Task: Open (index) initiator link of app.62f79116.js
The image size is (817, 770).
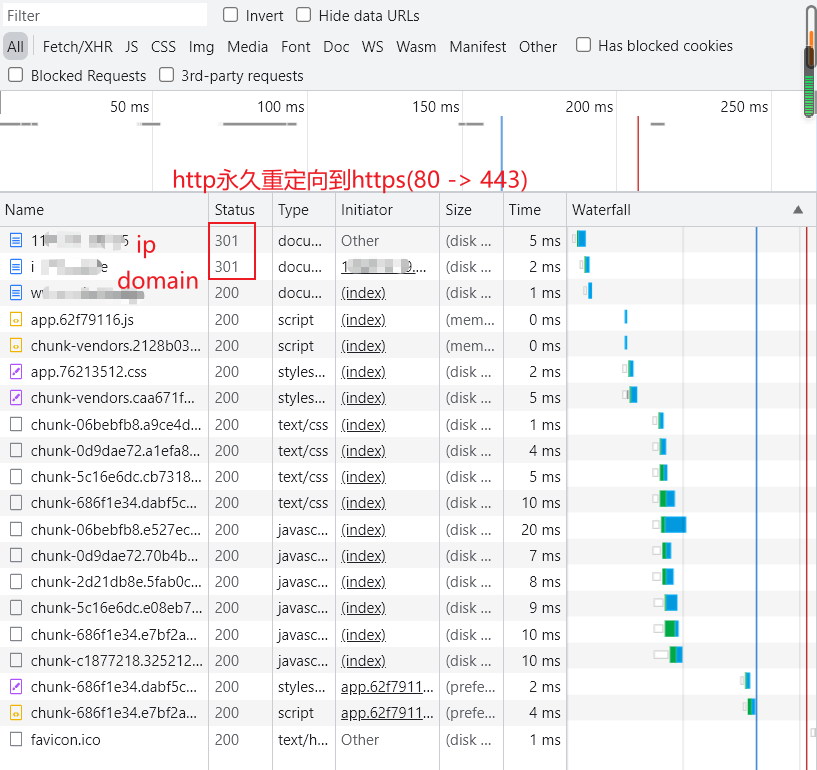Action: [x=363, y=320]
